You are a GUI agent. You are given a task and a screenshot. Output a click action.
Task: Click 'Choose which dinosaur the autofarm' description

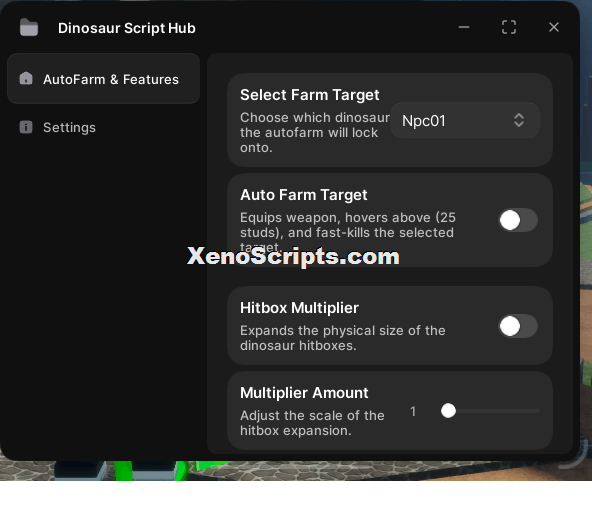(x=315, y=133)
